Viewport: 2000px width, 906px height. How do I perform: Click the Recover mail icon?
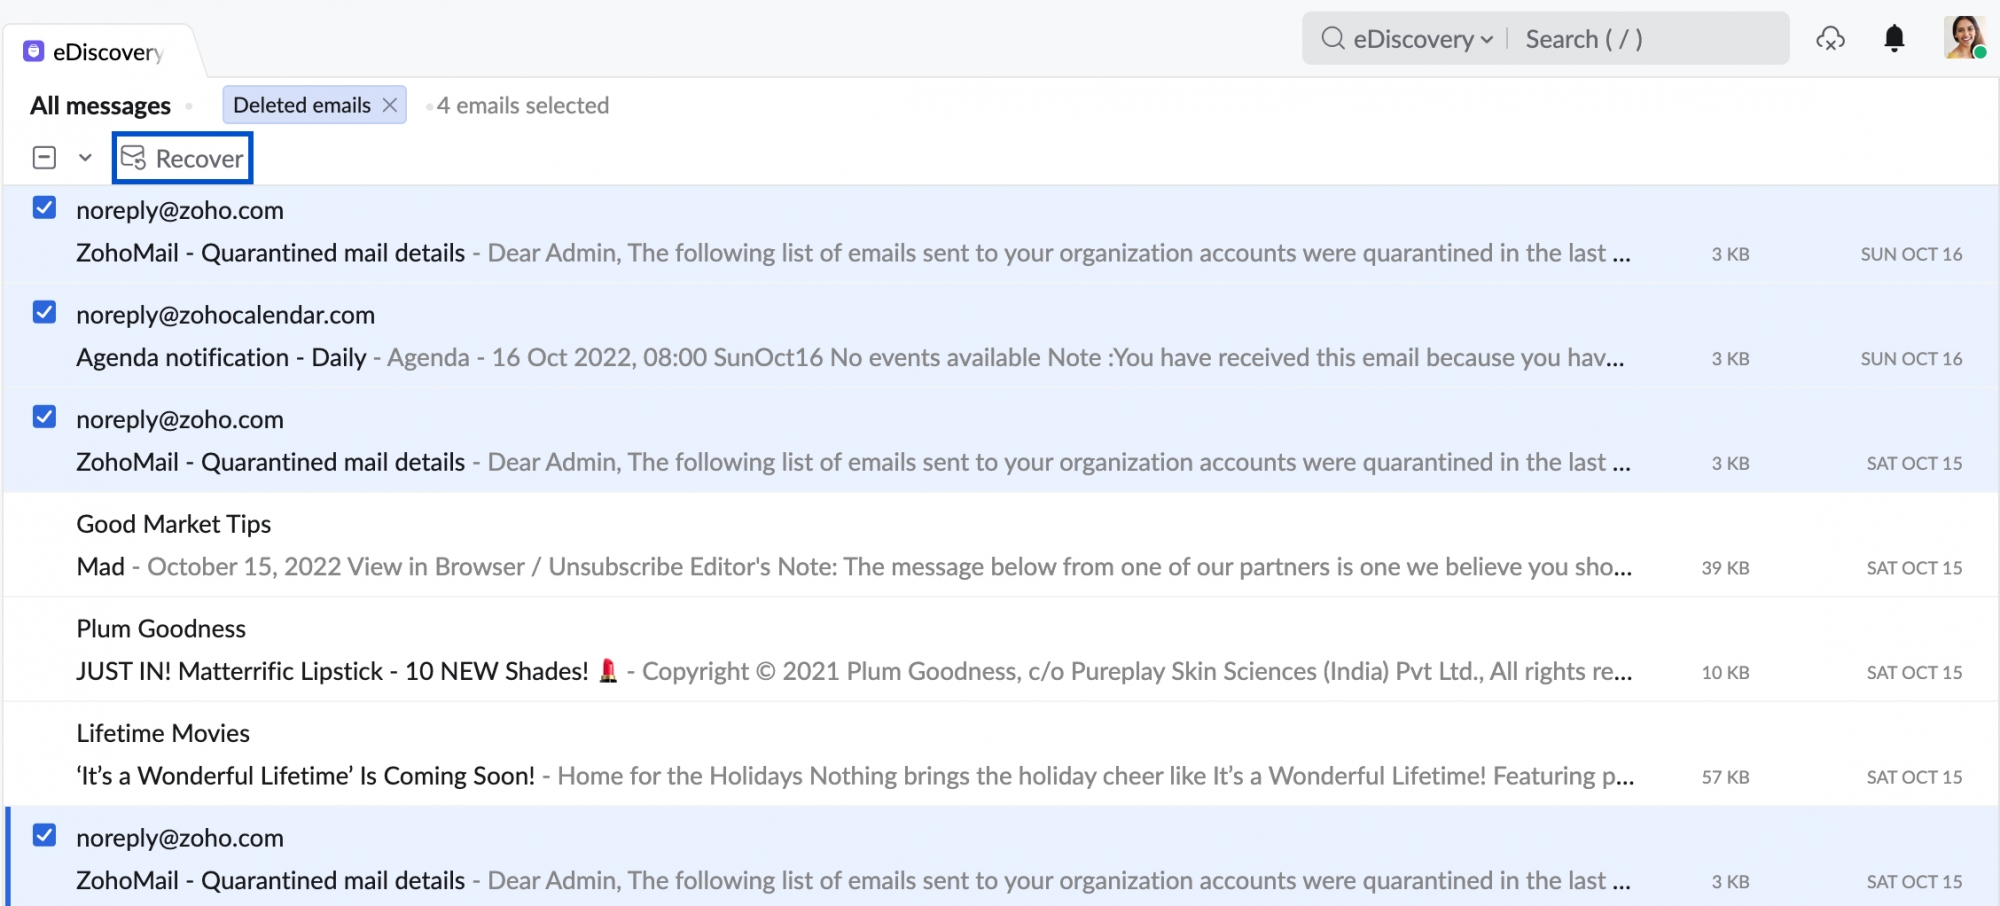[x=133, y=158]
